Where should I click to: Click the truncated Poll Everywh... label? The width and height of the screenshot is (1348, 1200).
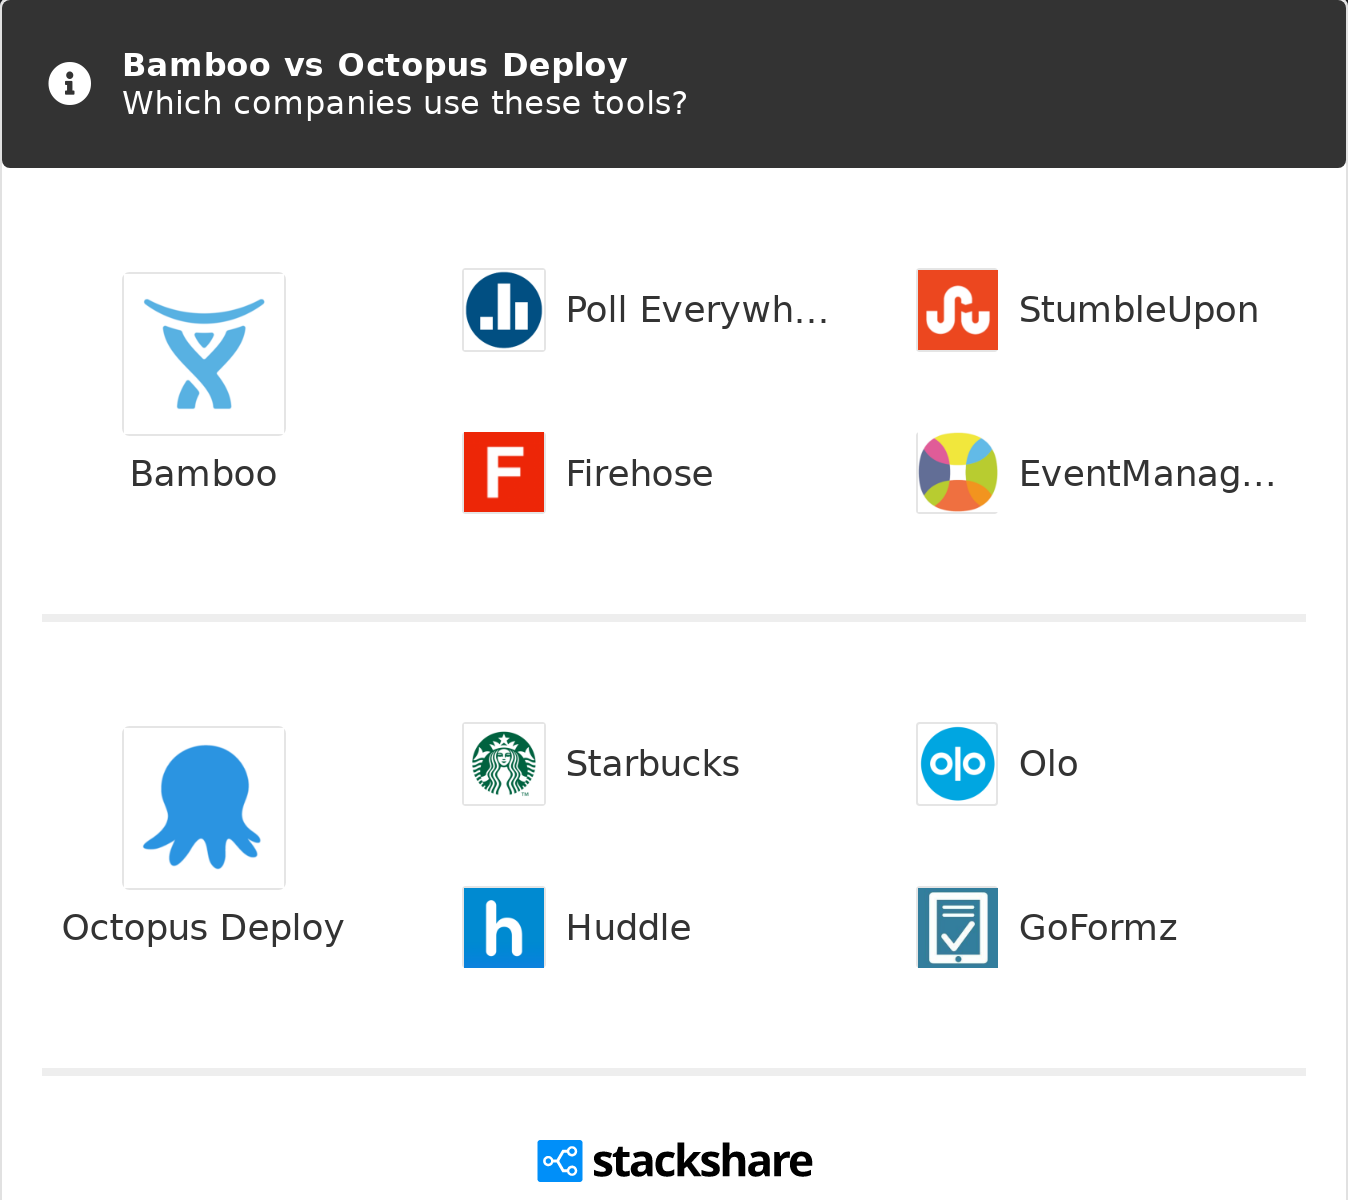697,310
